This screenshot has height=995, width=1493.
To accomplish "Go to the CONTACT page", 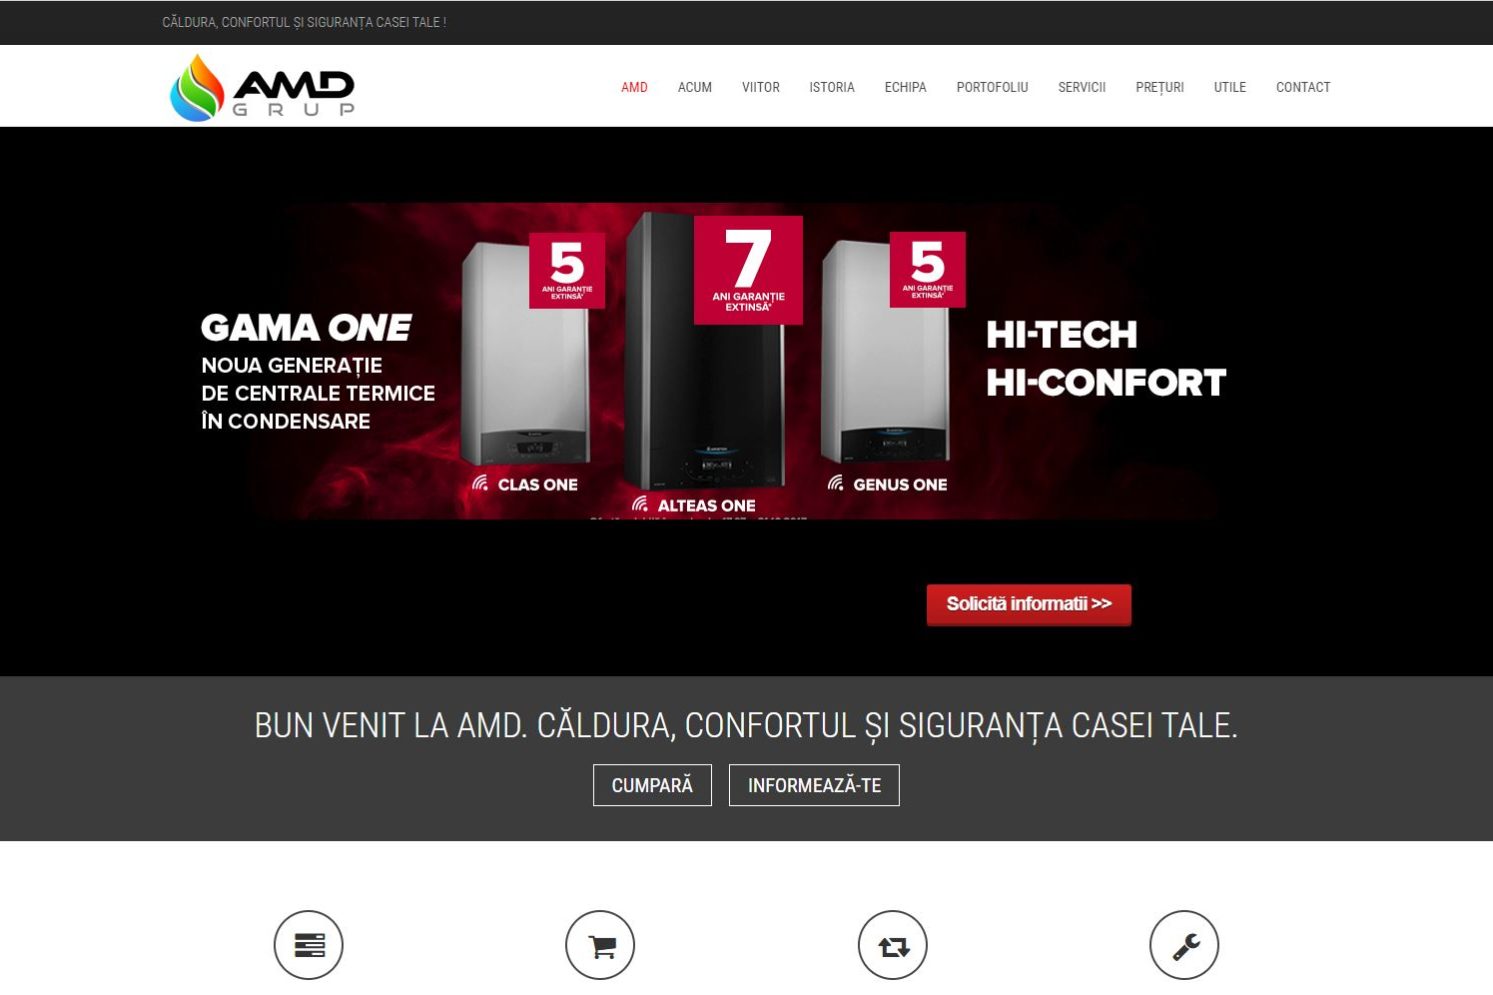I will [x=1303, y=87].
